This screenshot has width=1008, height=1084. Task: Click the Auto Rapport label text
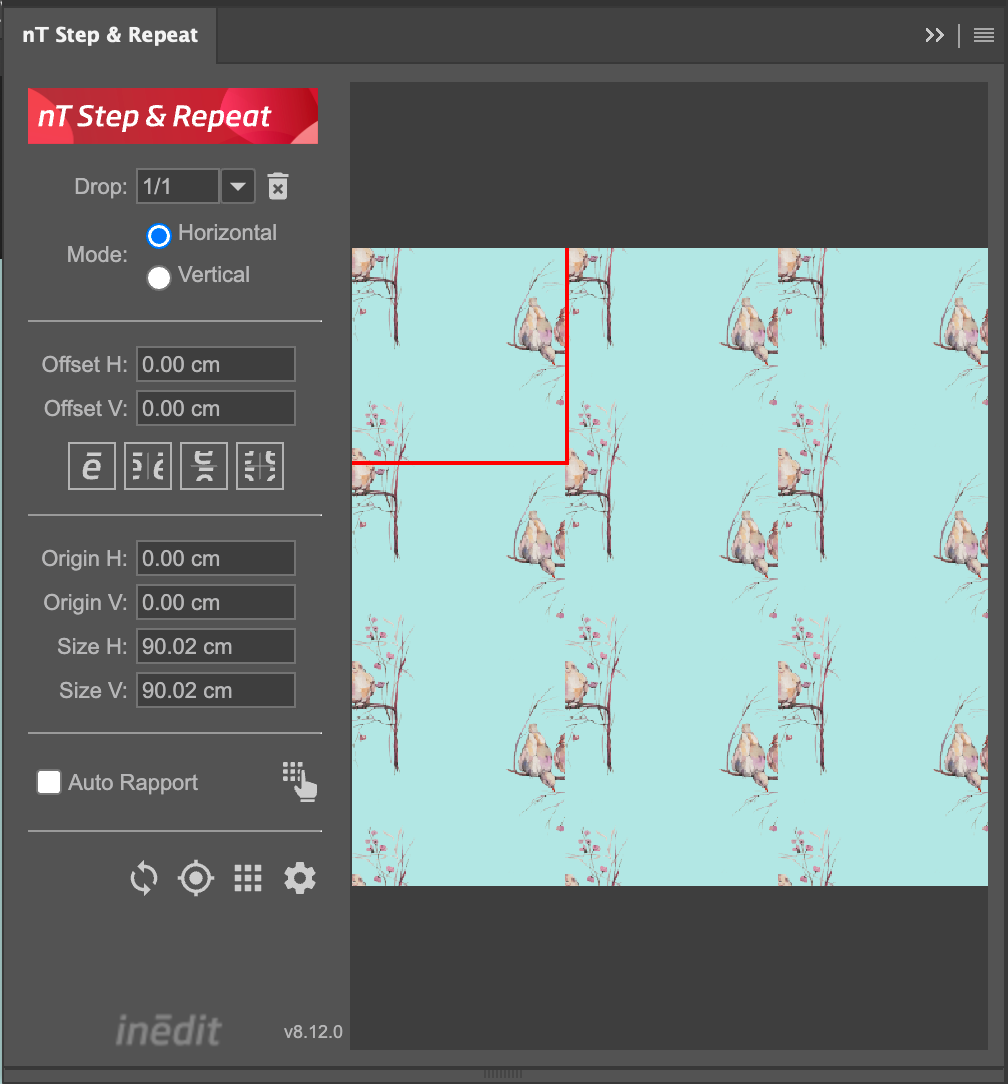point(133,783)
